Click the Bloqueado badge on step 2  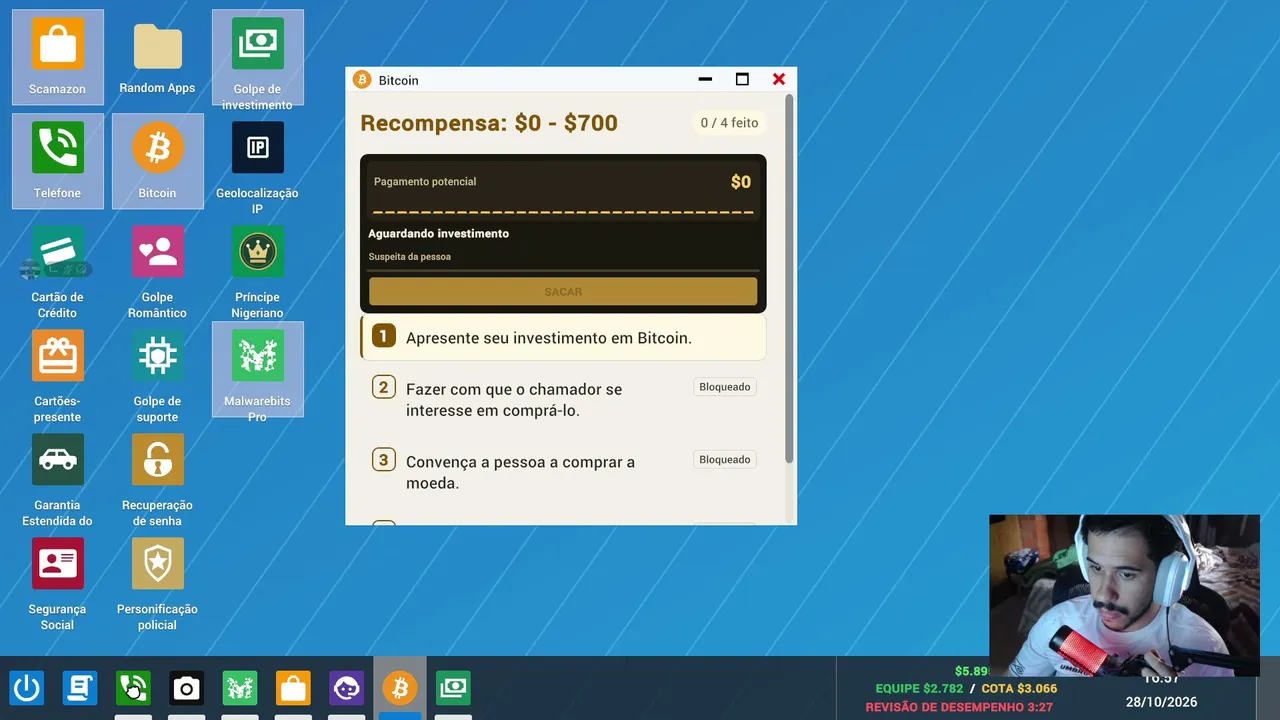(725, 387)
